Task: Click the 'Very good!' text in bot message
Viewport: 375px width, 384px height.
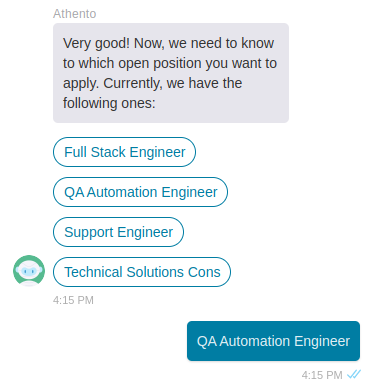Action: pyautogui.click(x=96, y=43)
